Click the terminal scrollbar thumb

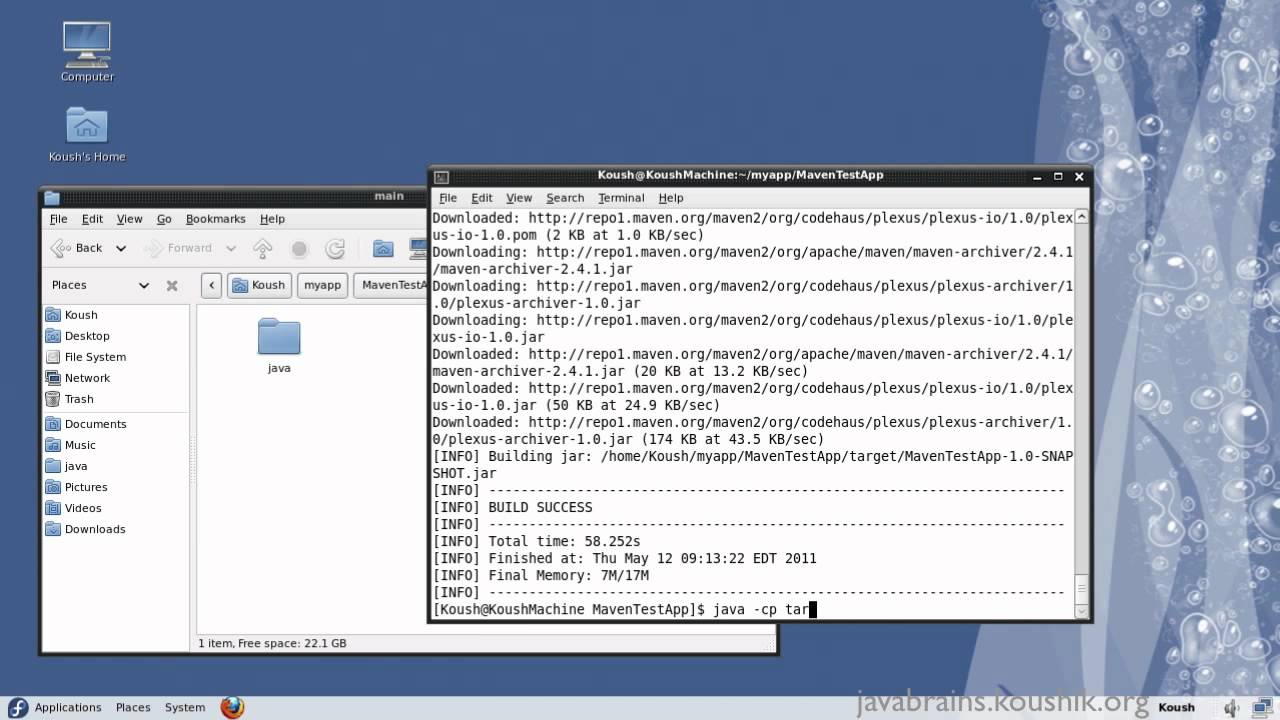(x=1081, y=587)
